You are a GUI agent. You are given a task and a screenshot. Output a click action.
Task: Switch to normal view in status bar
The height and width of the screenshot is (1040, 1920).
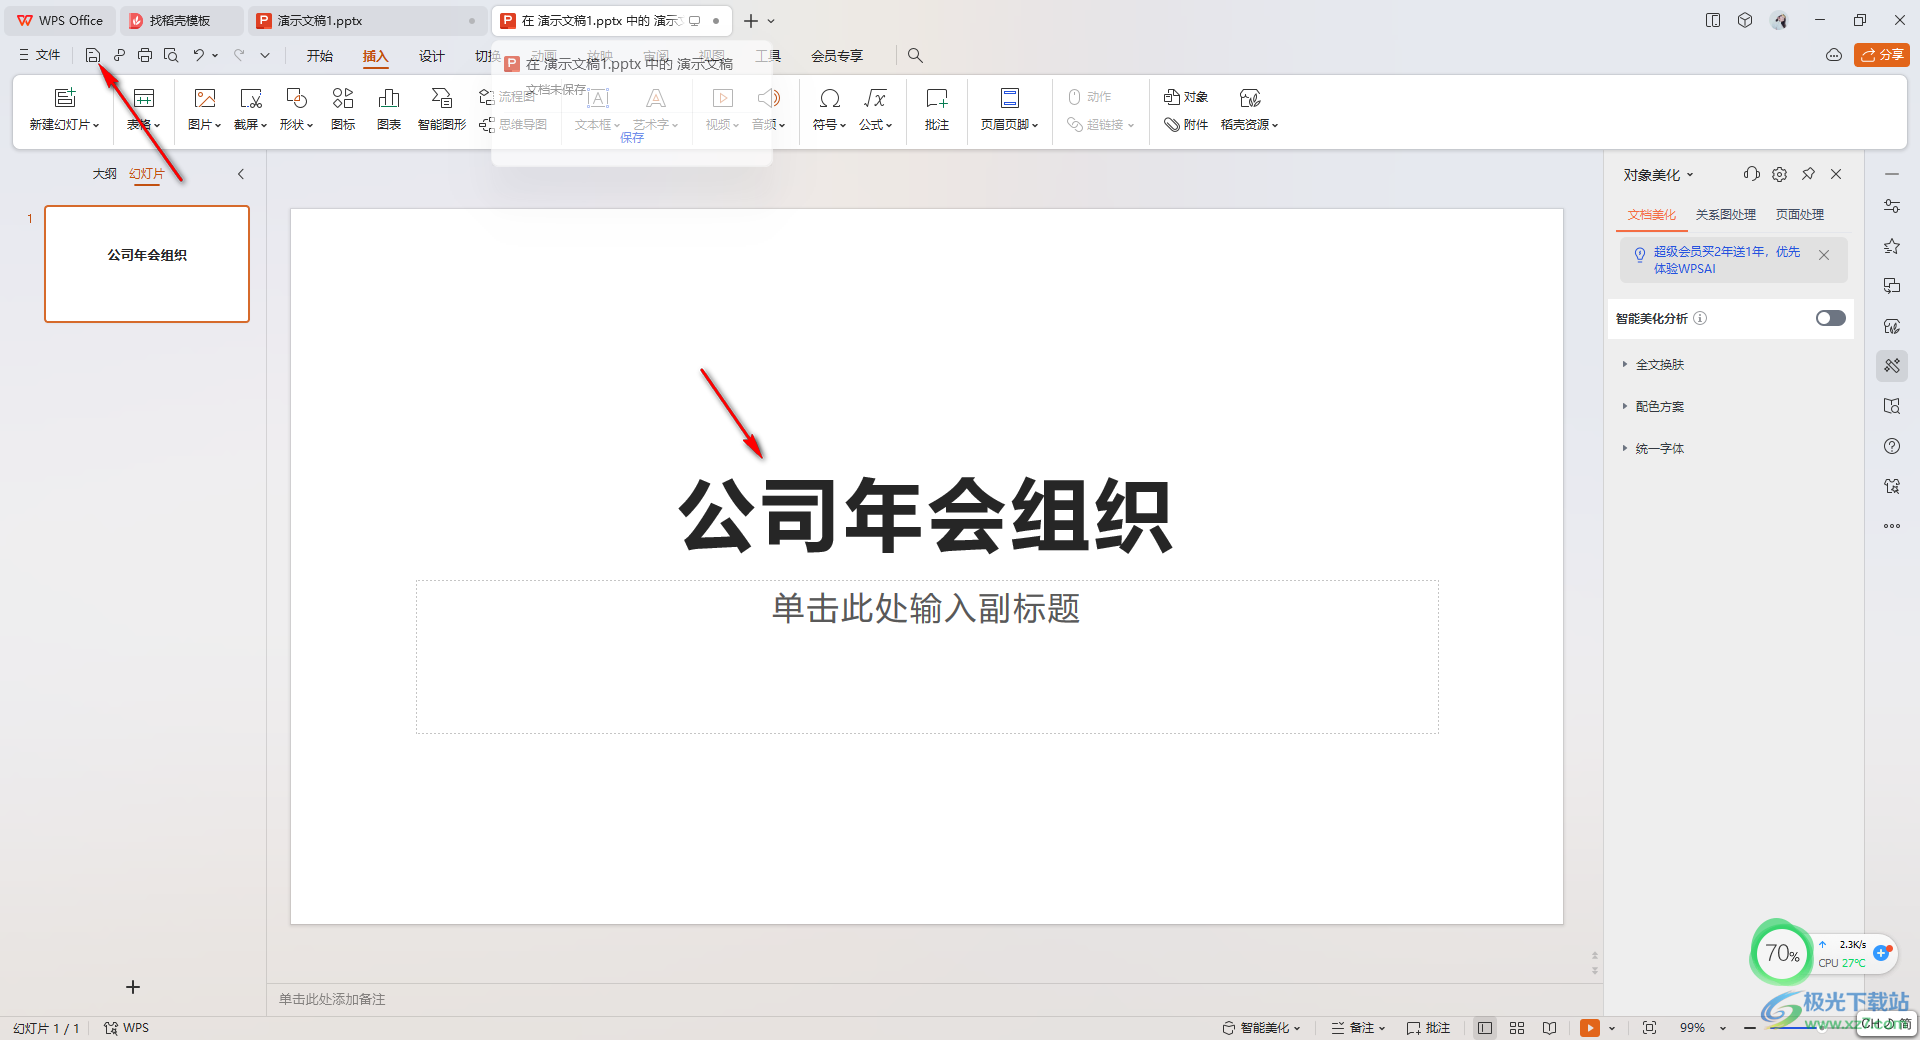click(x=1485, y=1028)
